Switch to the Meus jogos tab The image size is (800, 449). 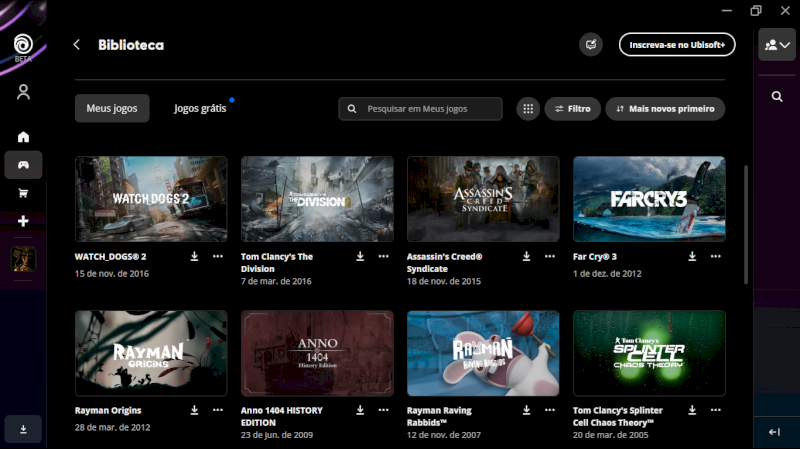112,108
